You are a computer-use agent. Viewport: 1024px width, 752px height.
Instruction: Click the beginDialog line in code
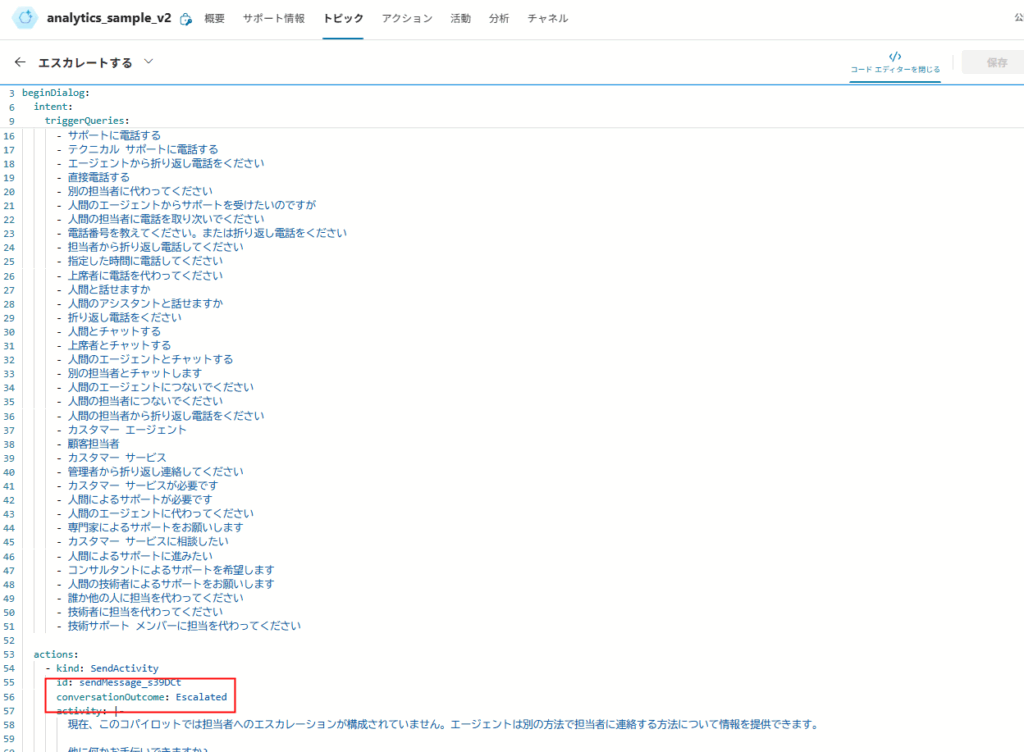click(56, 93)
